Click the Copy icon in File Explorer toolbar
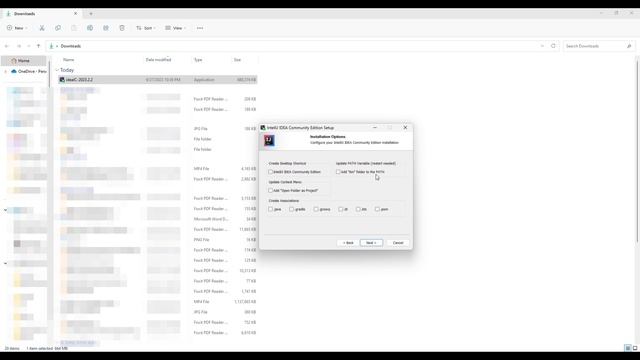Viewport: 640px width, 360px height. (x=58, y=28)
